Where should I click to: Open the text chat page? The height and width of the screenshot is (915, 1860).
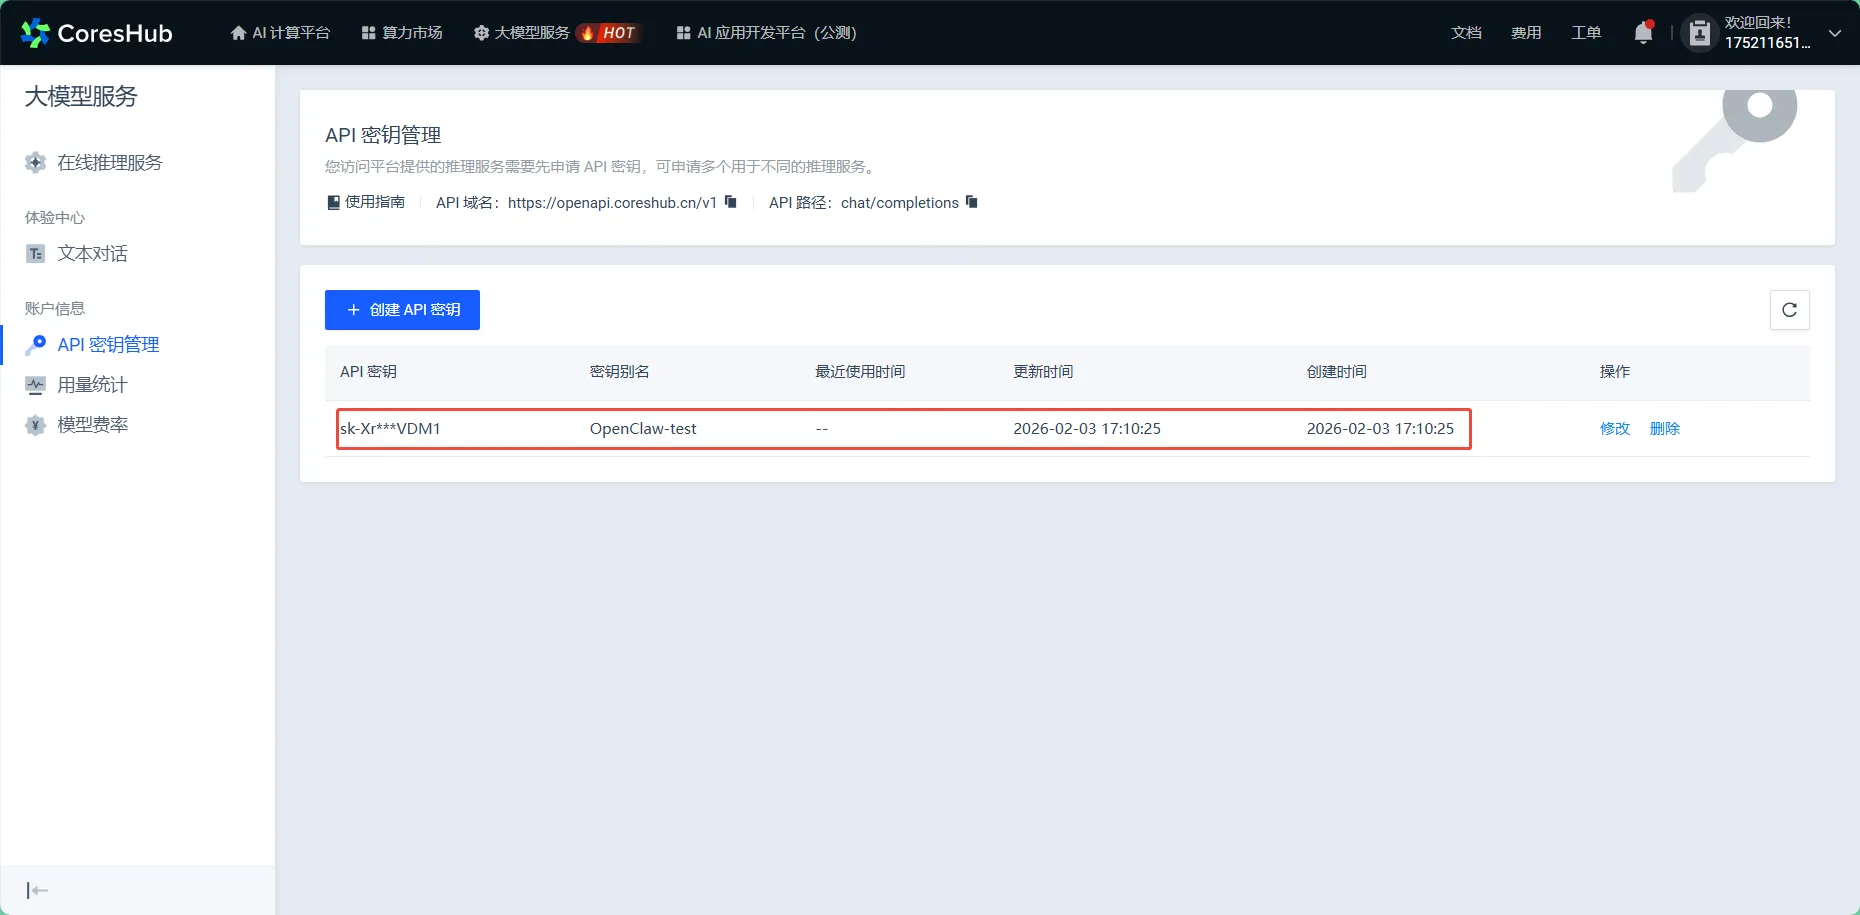[x=92, y=254]
